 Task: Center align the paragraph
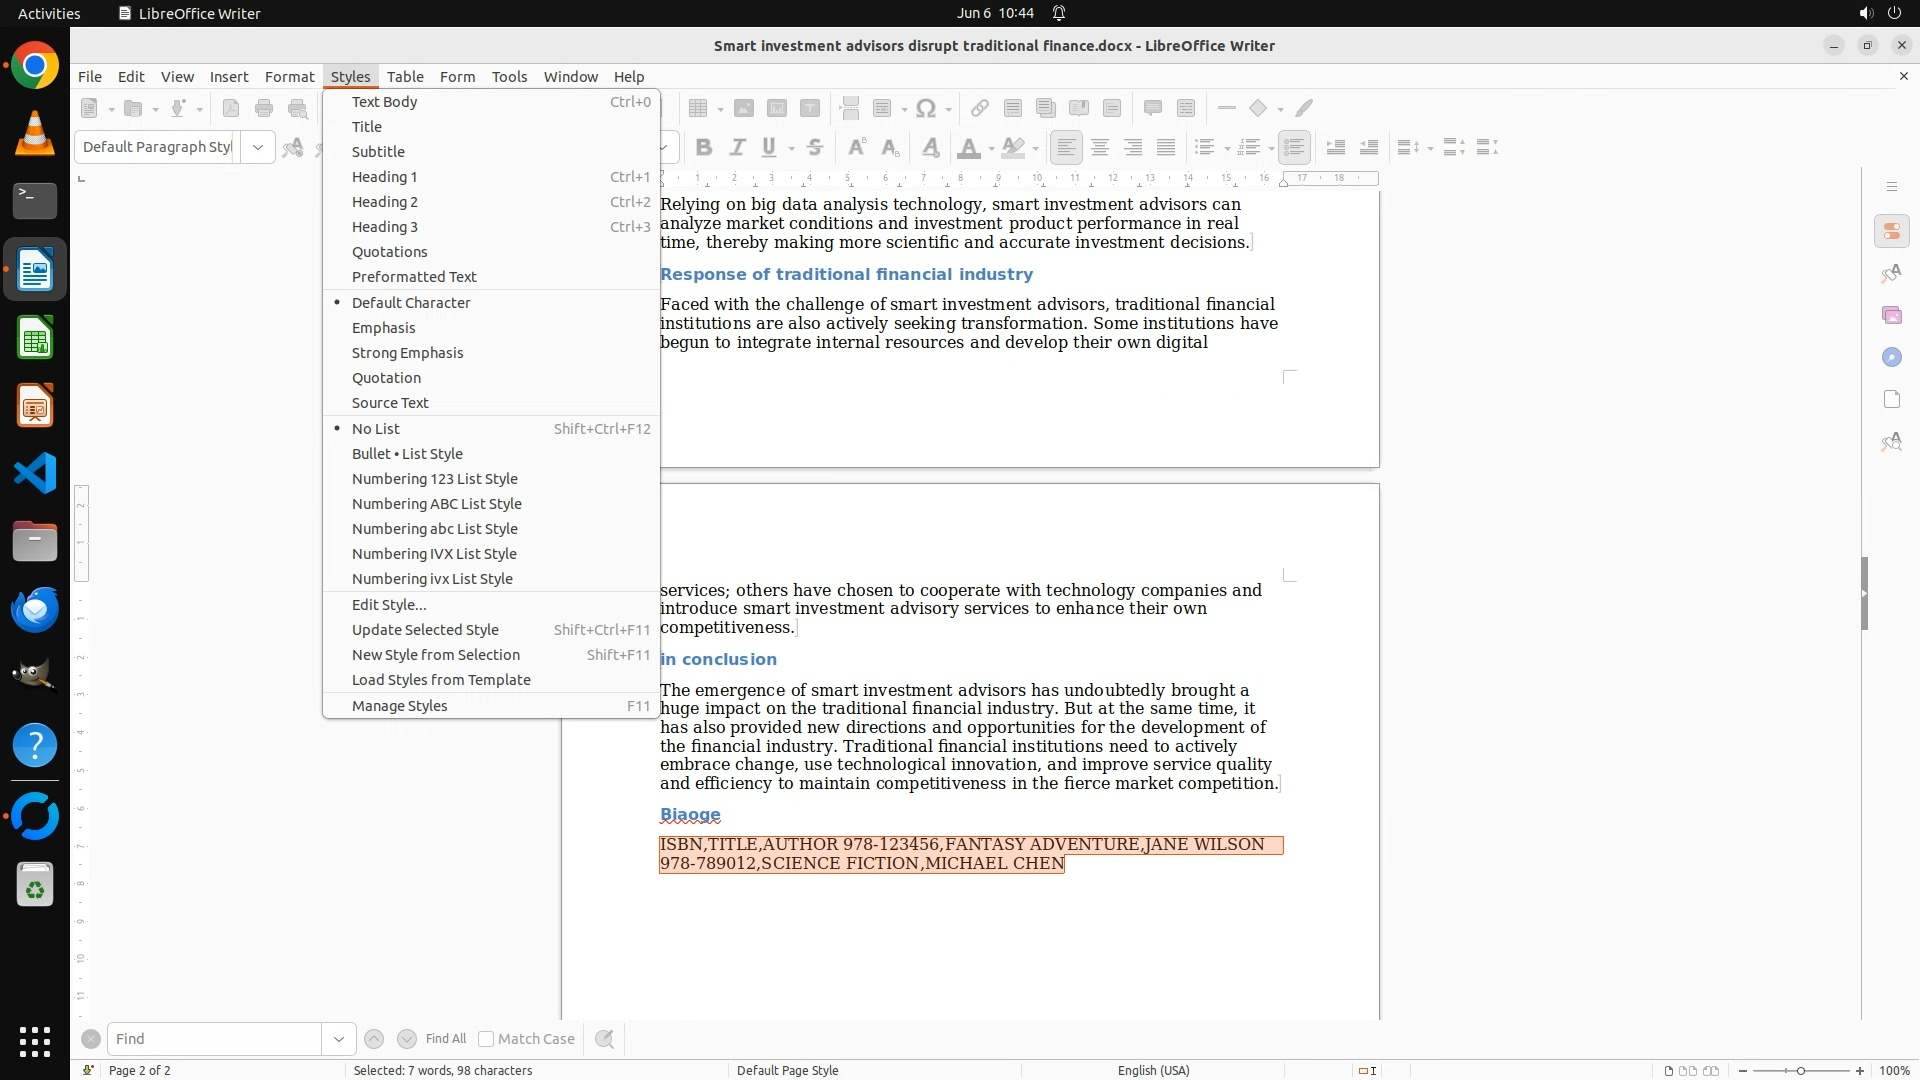(1100, 148)
